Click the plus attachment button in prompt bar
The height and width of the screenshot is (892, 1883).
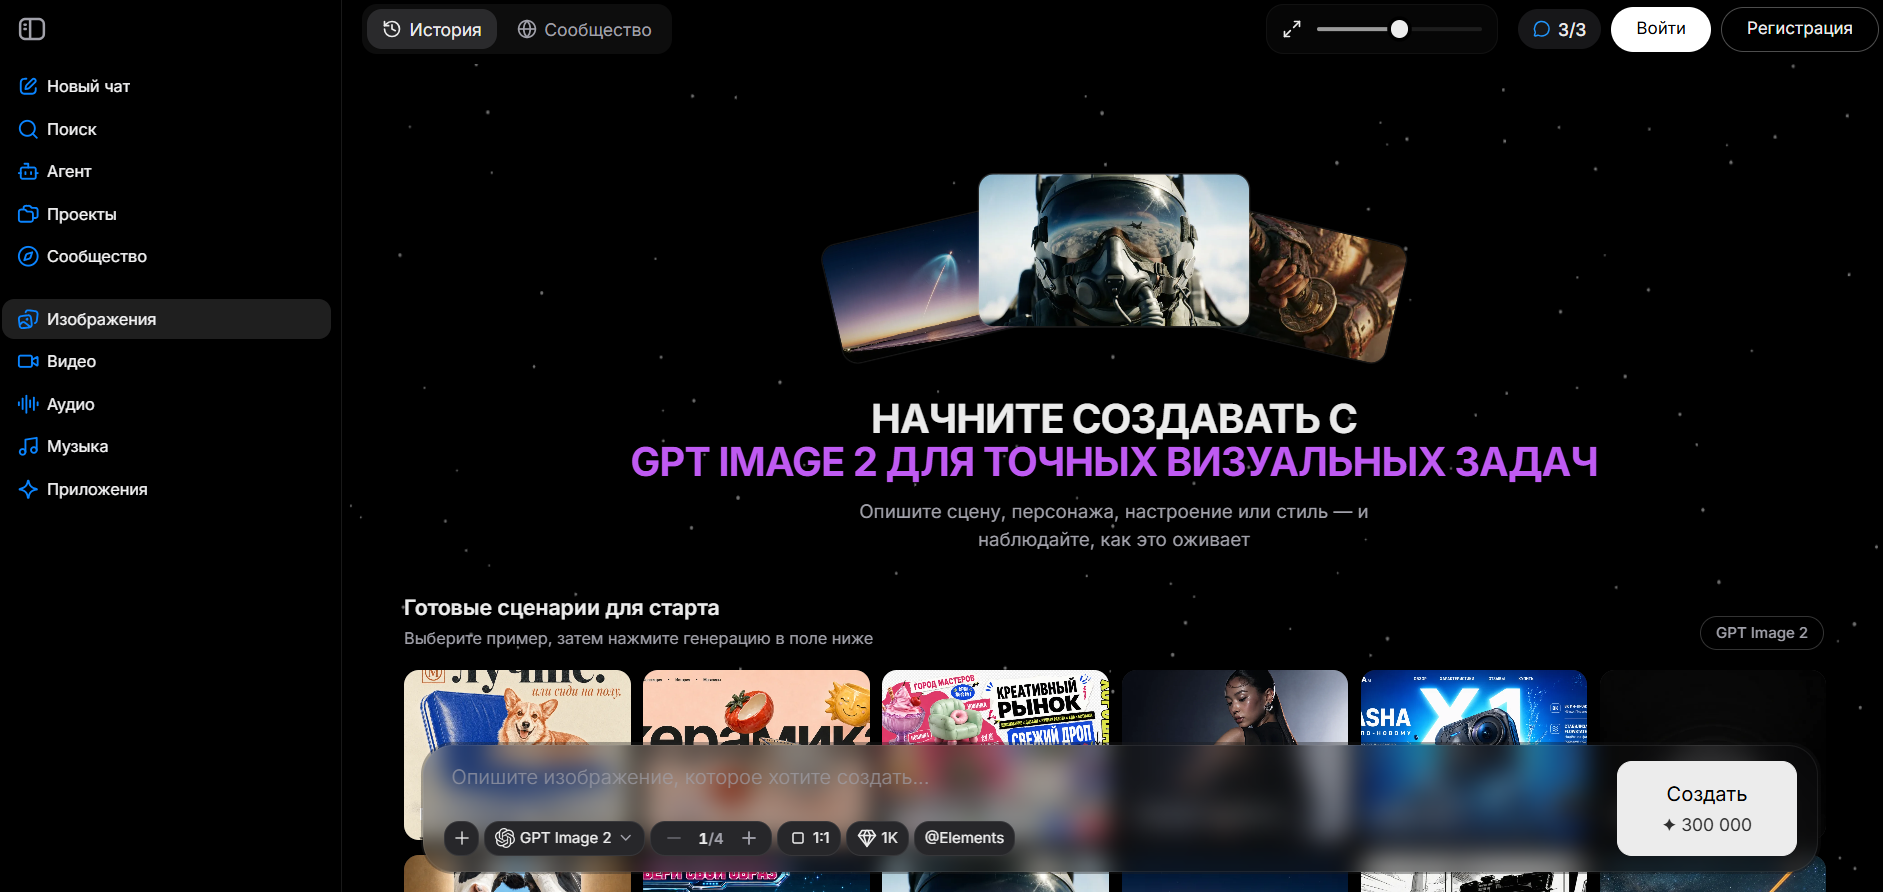462,838
